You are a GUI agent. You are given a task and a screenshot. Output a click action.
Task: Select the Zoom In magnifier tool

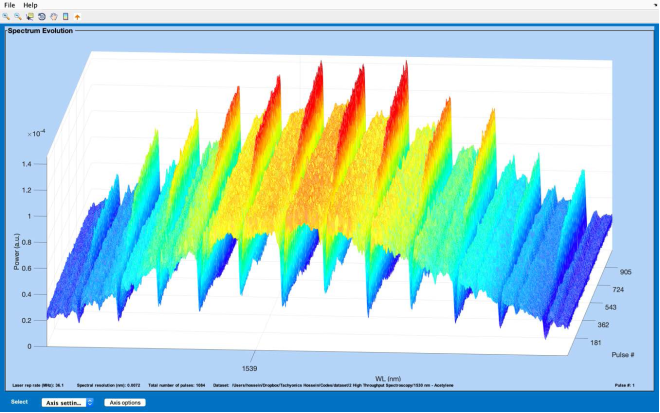[6, 17]
